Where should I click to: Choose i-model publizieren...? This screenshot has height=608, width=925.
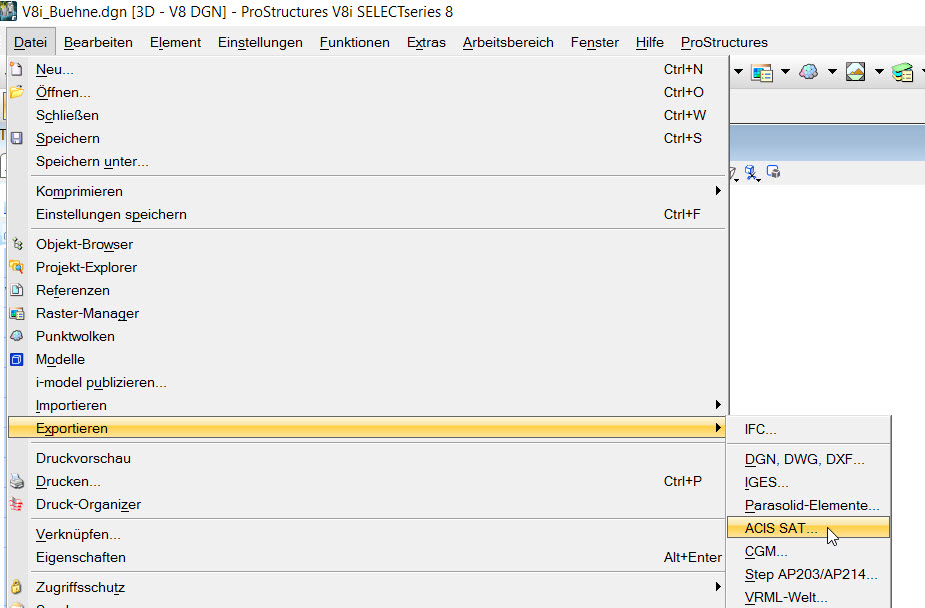368,383
